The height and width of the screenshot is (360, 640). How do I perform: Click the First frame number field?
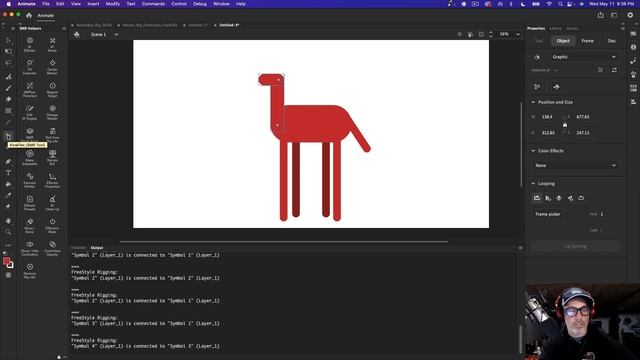602,214
